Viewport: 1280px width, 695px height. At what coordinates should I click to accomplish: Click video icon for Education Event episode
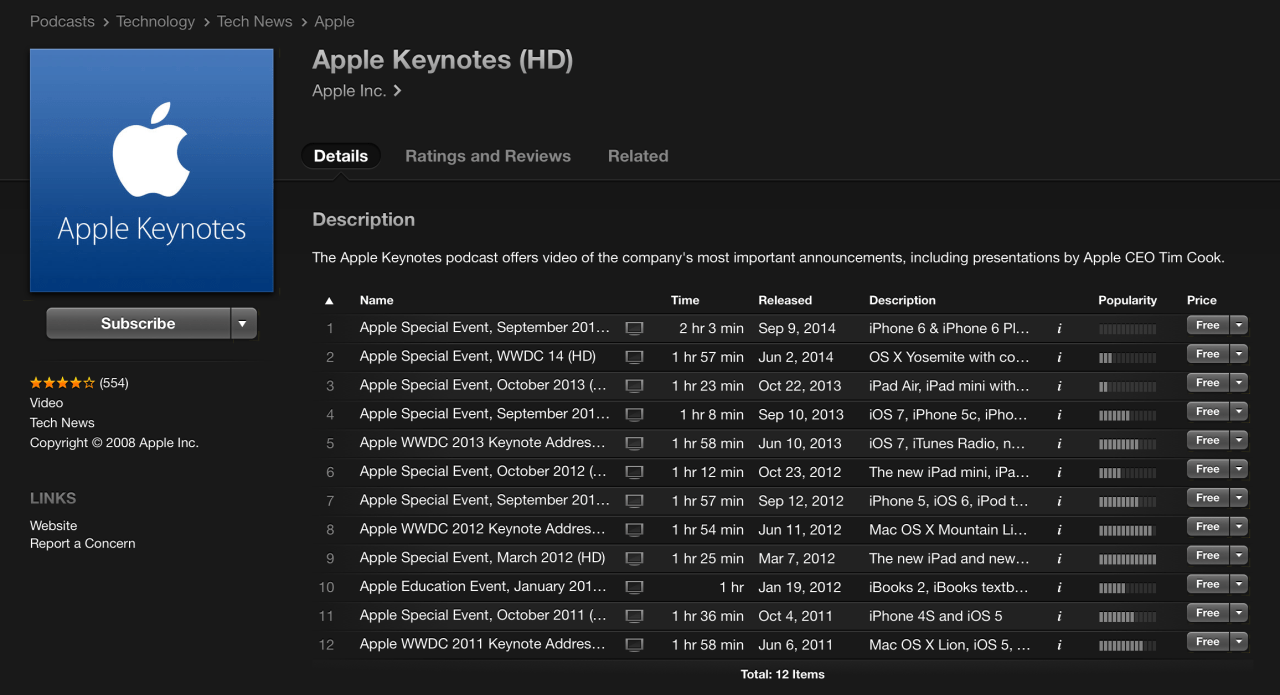634,587
